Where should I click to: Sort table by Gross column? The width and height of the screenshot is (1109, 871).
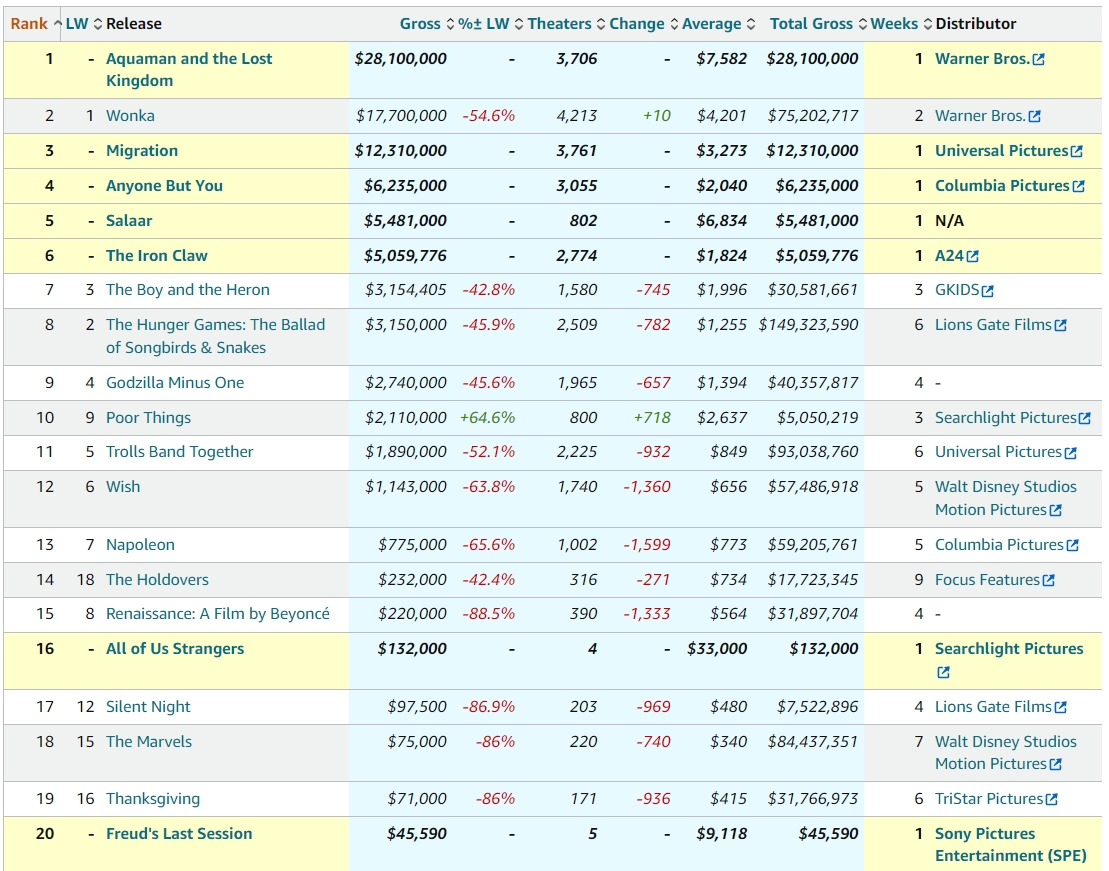click(426, 24)
